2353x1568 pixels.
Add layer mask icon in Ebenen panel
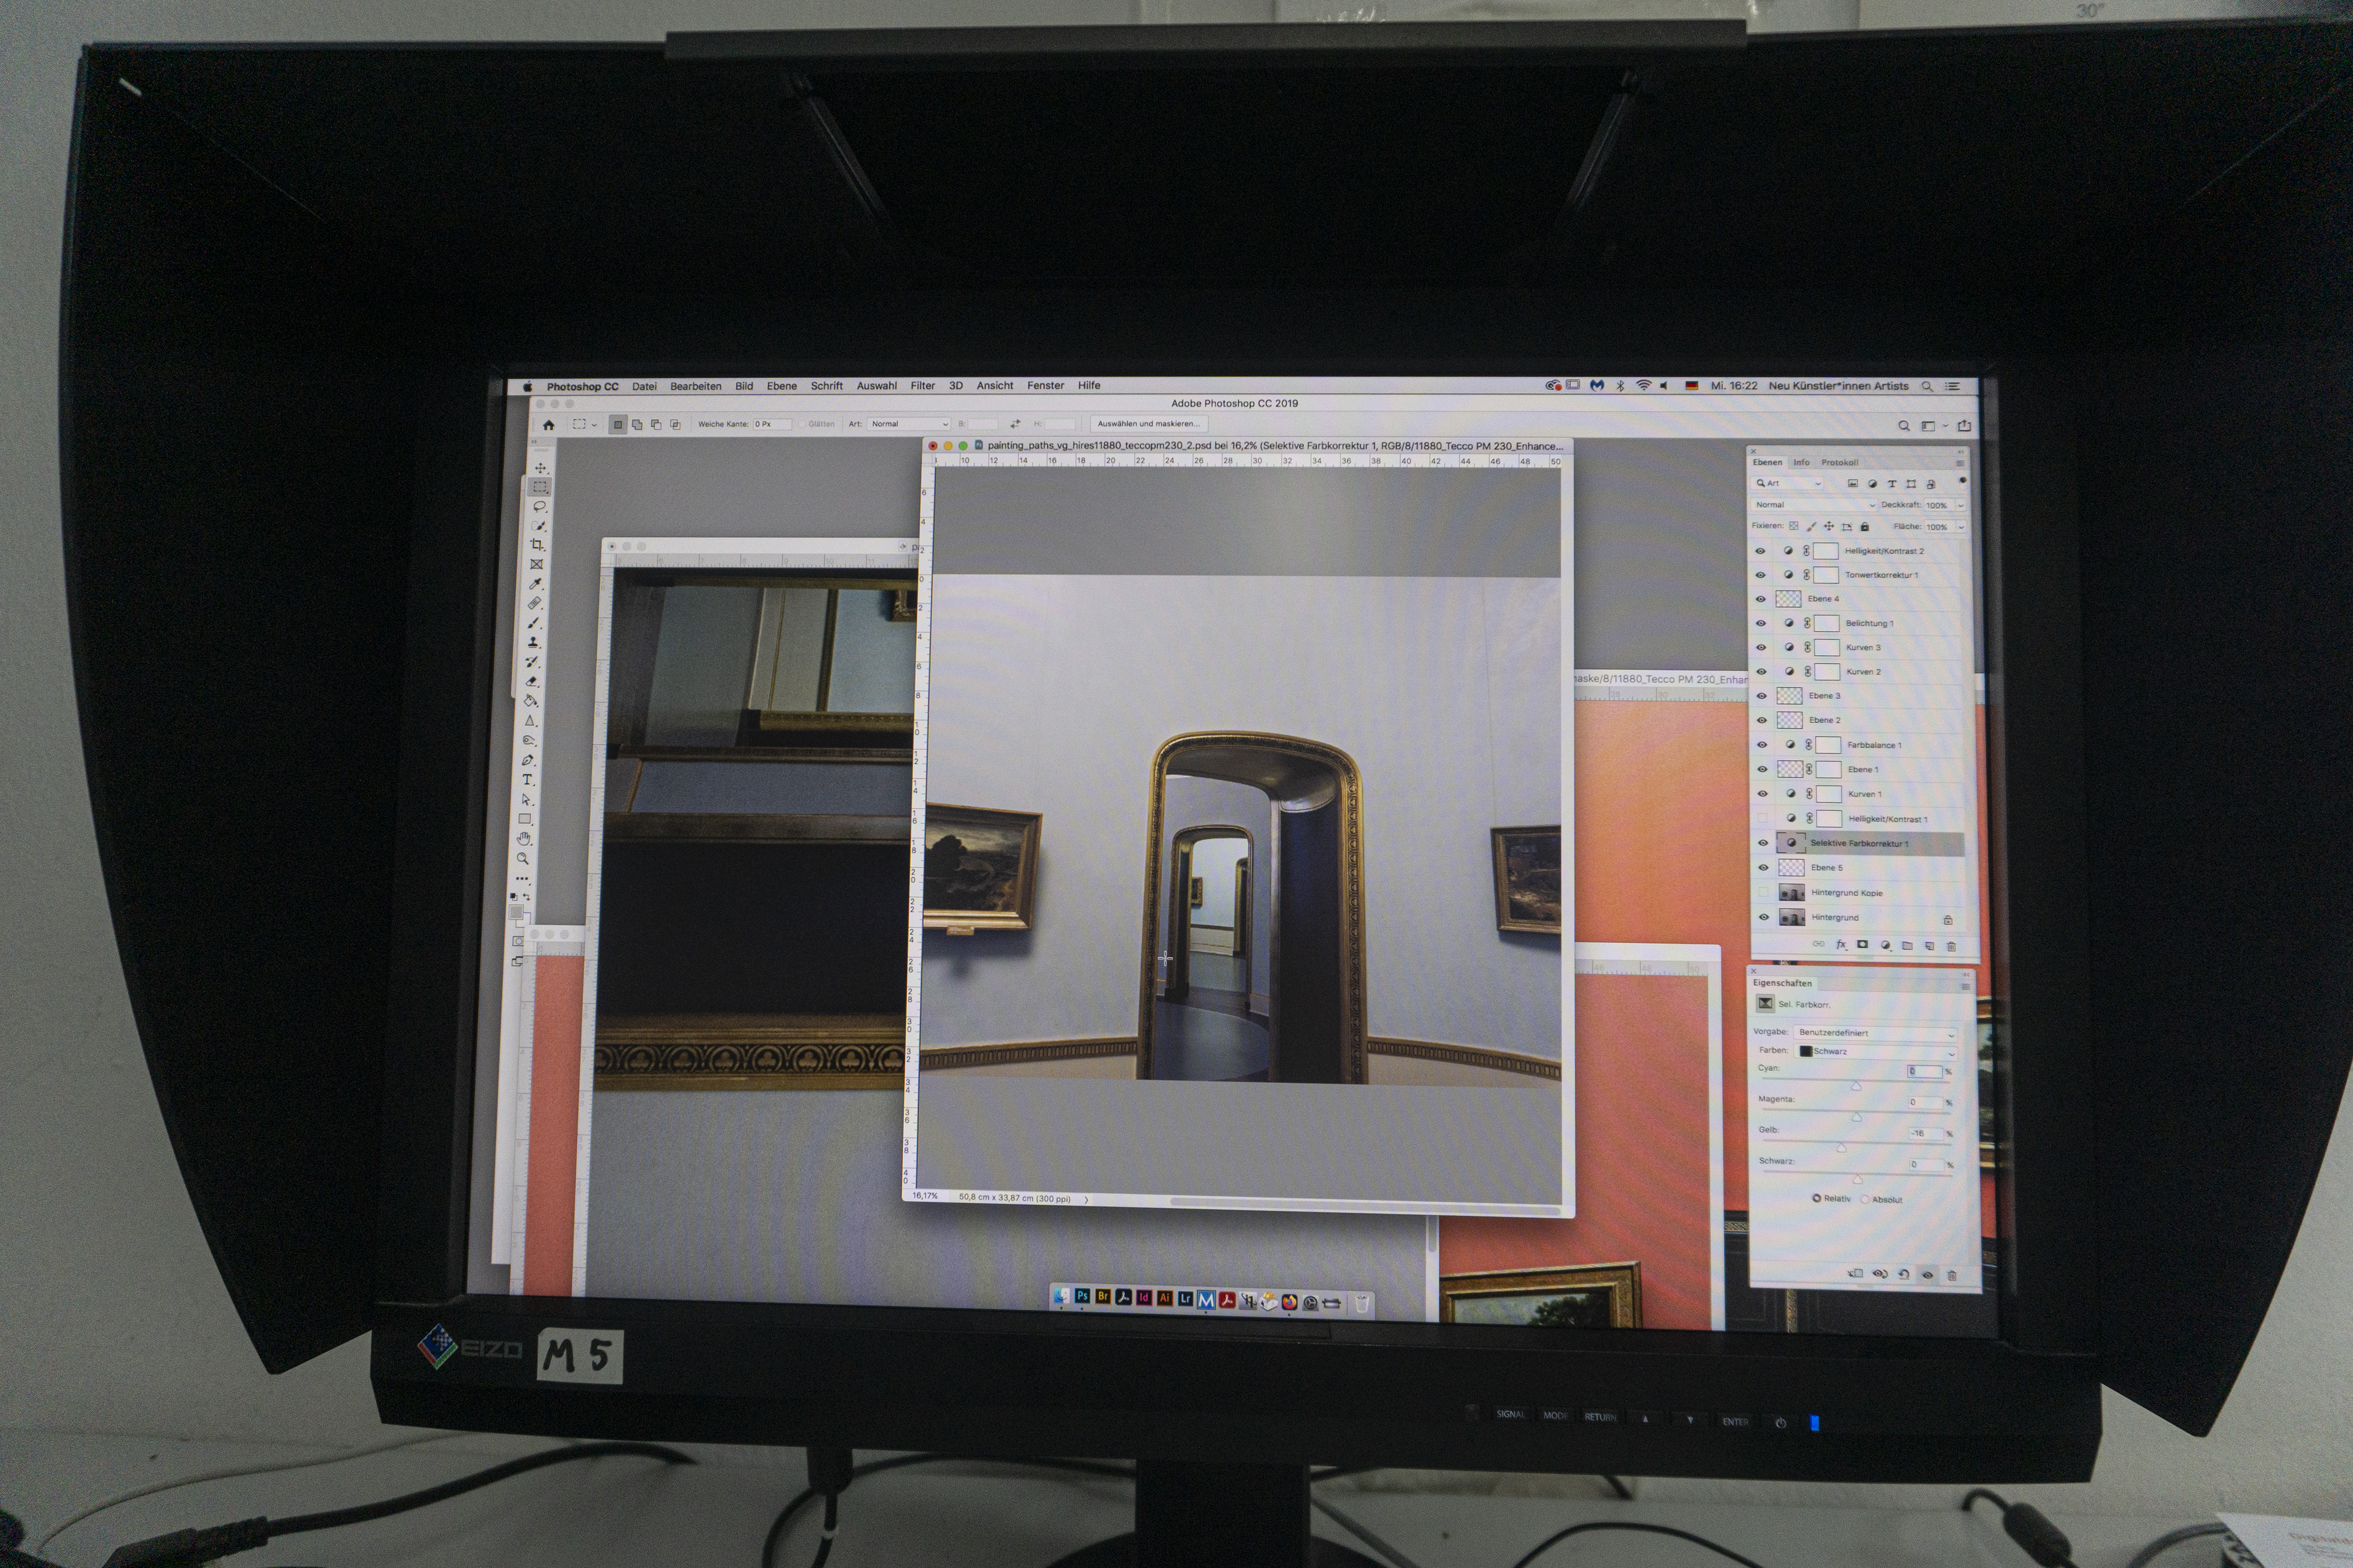pyautogui.click(x=1862, y=945)
